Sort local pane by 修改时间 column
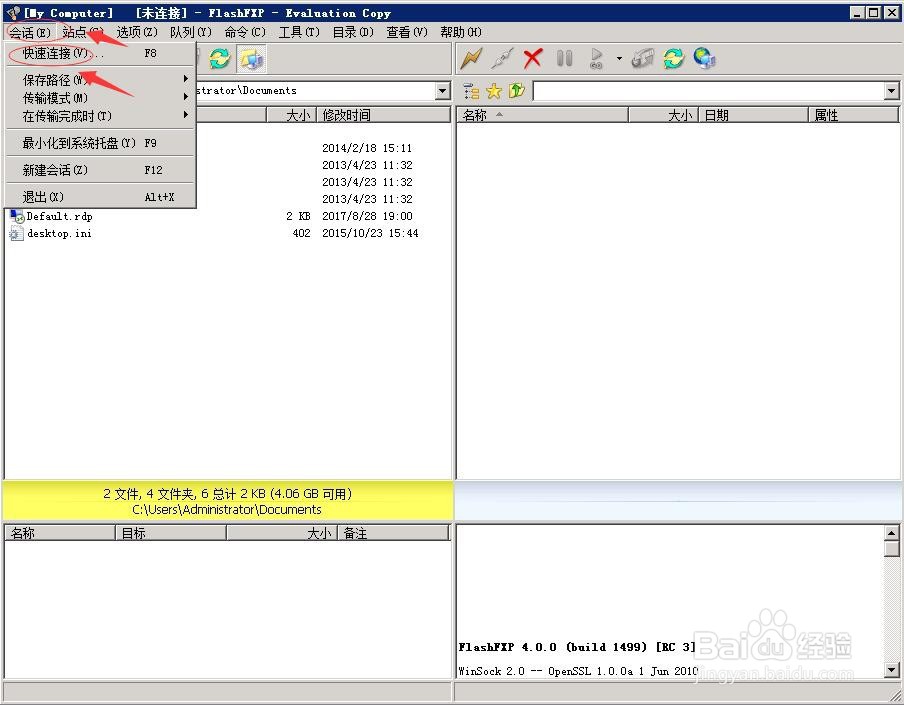 [383, 115]
